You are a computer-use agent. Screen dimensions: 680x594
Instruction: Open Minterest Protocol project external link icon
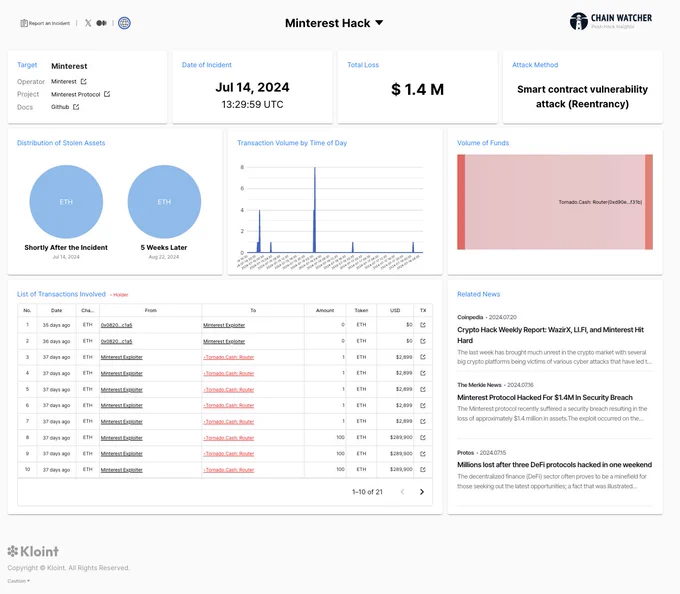coord(107,94)
